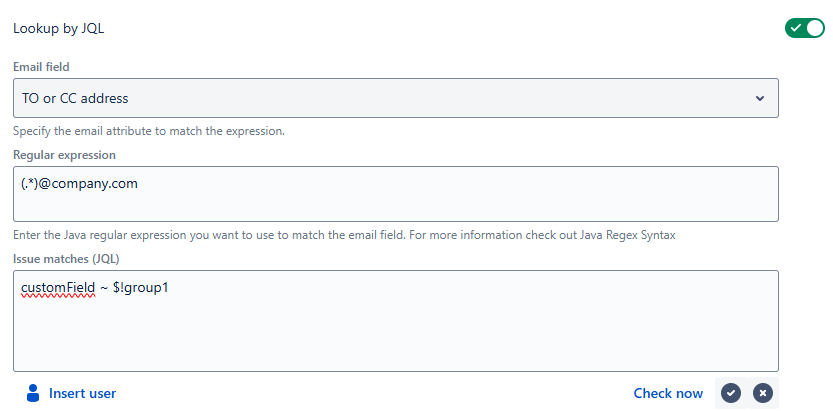
Task: Toggle the Lookup by JQL switch off
Action: point(804,28)
